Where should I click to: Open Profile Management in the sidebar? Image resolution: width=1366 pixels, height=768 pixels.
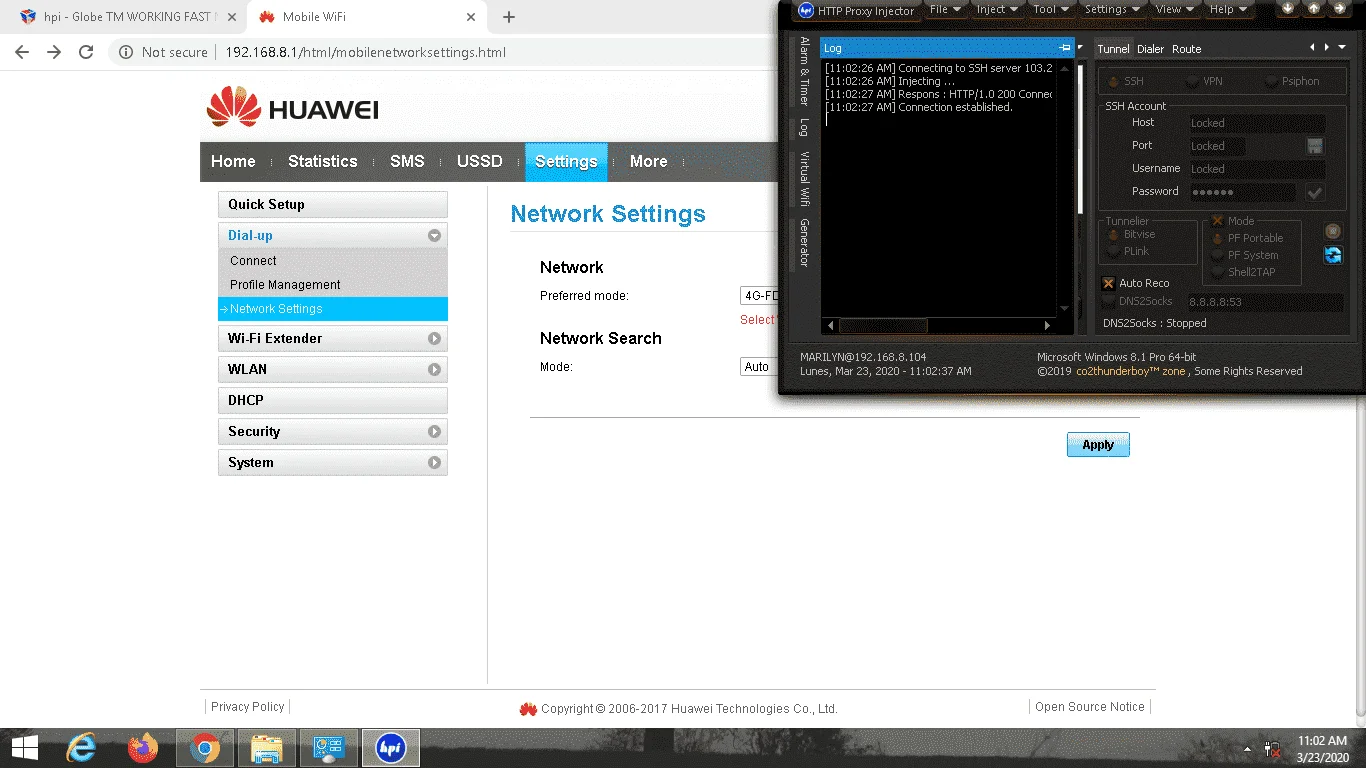[285, 285]
